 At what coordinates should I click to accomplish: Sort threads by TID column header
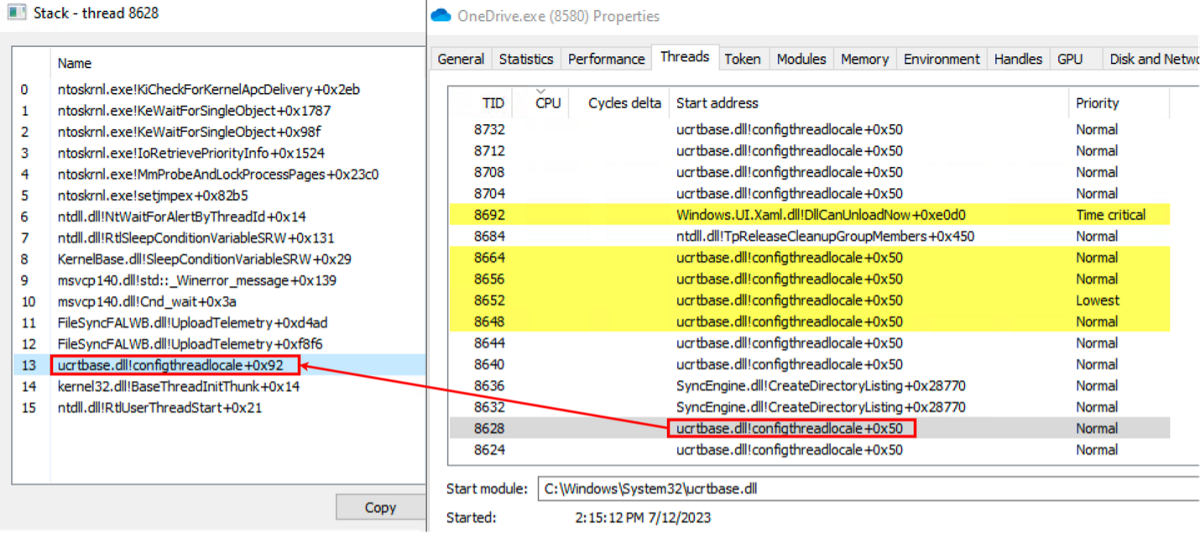[x=493, y=103]
